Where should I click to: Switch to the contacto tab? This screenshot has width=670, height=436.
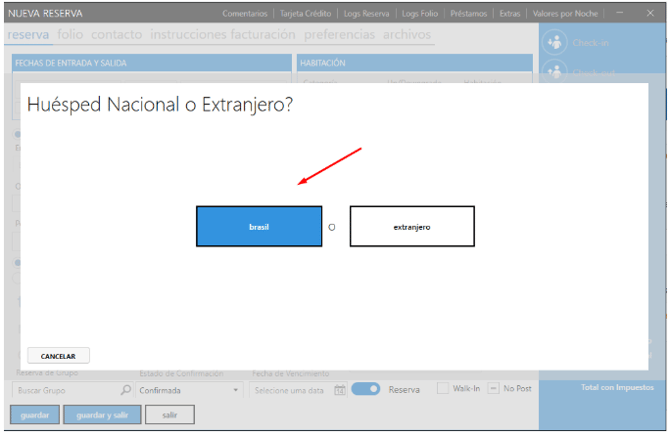tap(117, 34)
